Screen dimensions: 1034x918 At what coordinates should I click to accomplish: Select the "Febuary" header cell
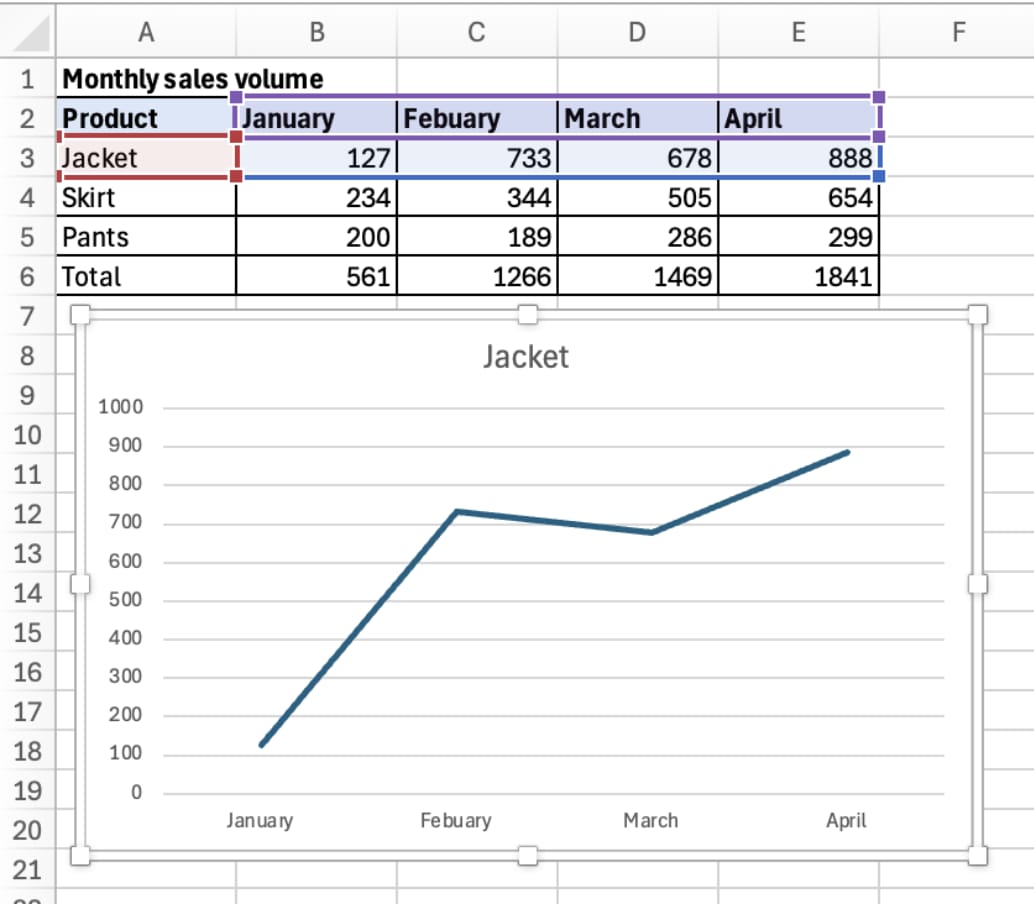pyautogui.click(x=476, y=118)
